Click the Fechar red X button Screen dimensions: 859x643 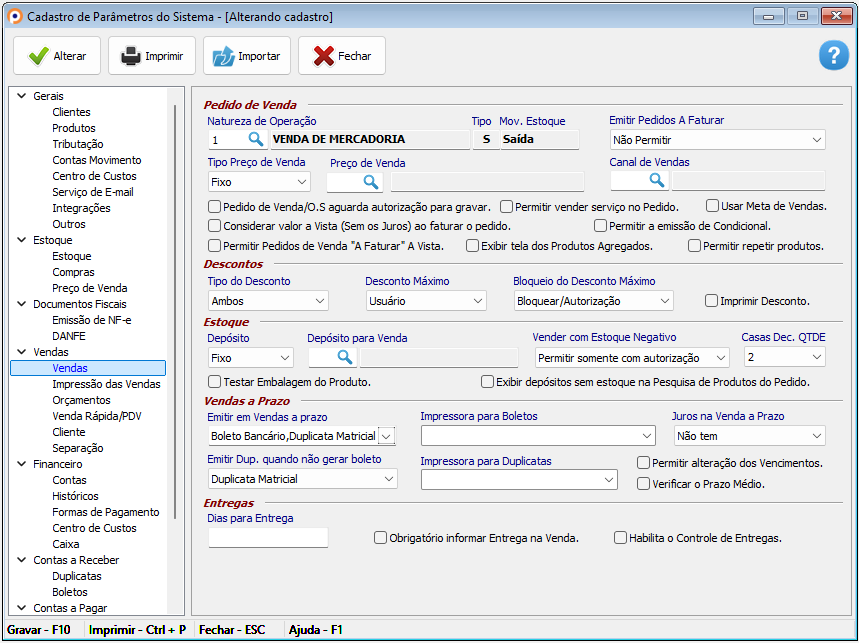pyautogui.click(x=342, y=56)
